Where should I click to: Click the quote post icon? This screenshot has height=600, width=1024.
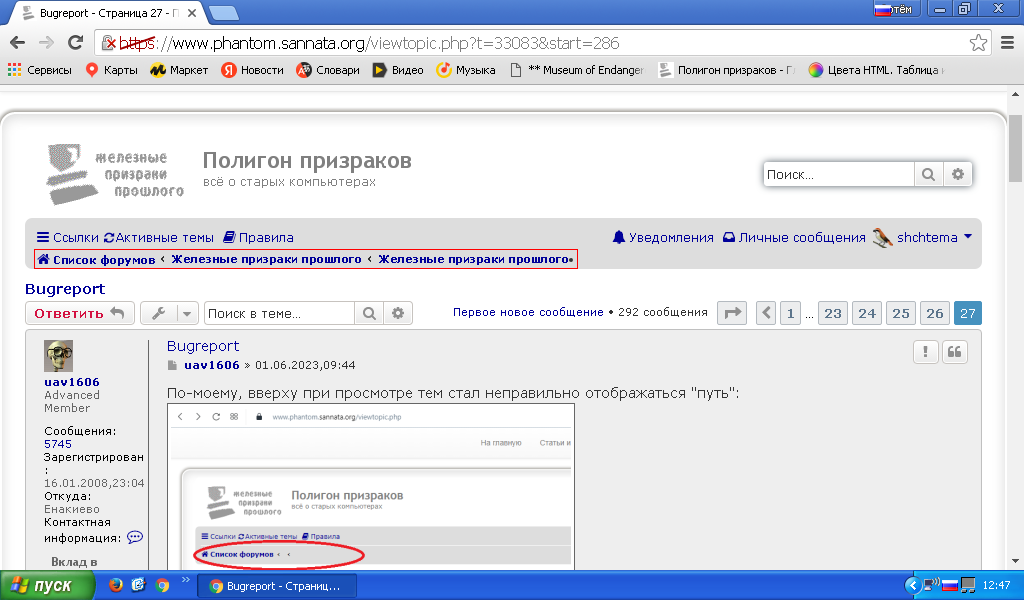[954, 353]
